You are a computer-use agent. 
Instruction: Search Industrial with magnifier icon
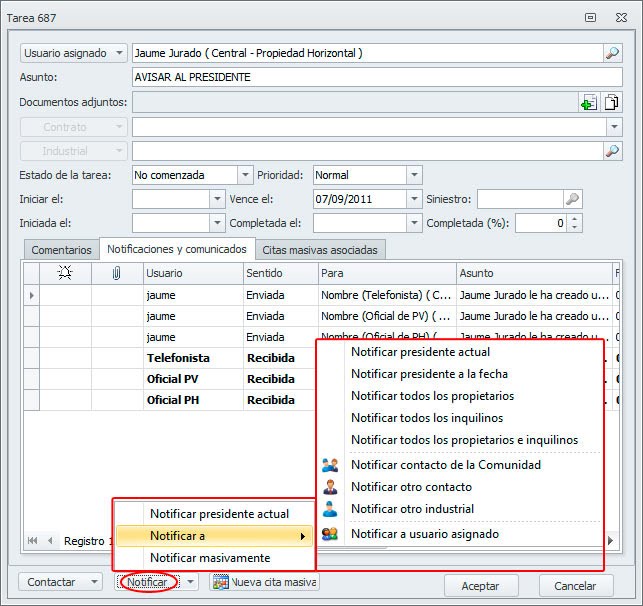[x=612, y=151]
